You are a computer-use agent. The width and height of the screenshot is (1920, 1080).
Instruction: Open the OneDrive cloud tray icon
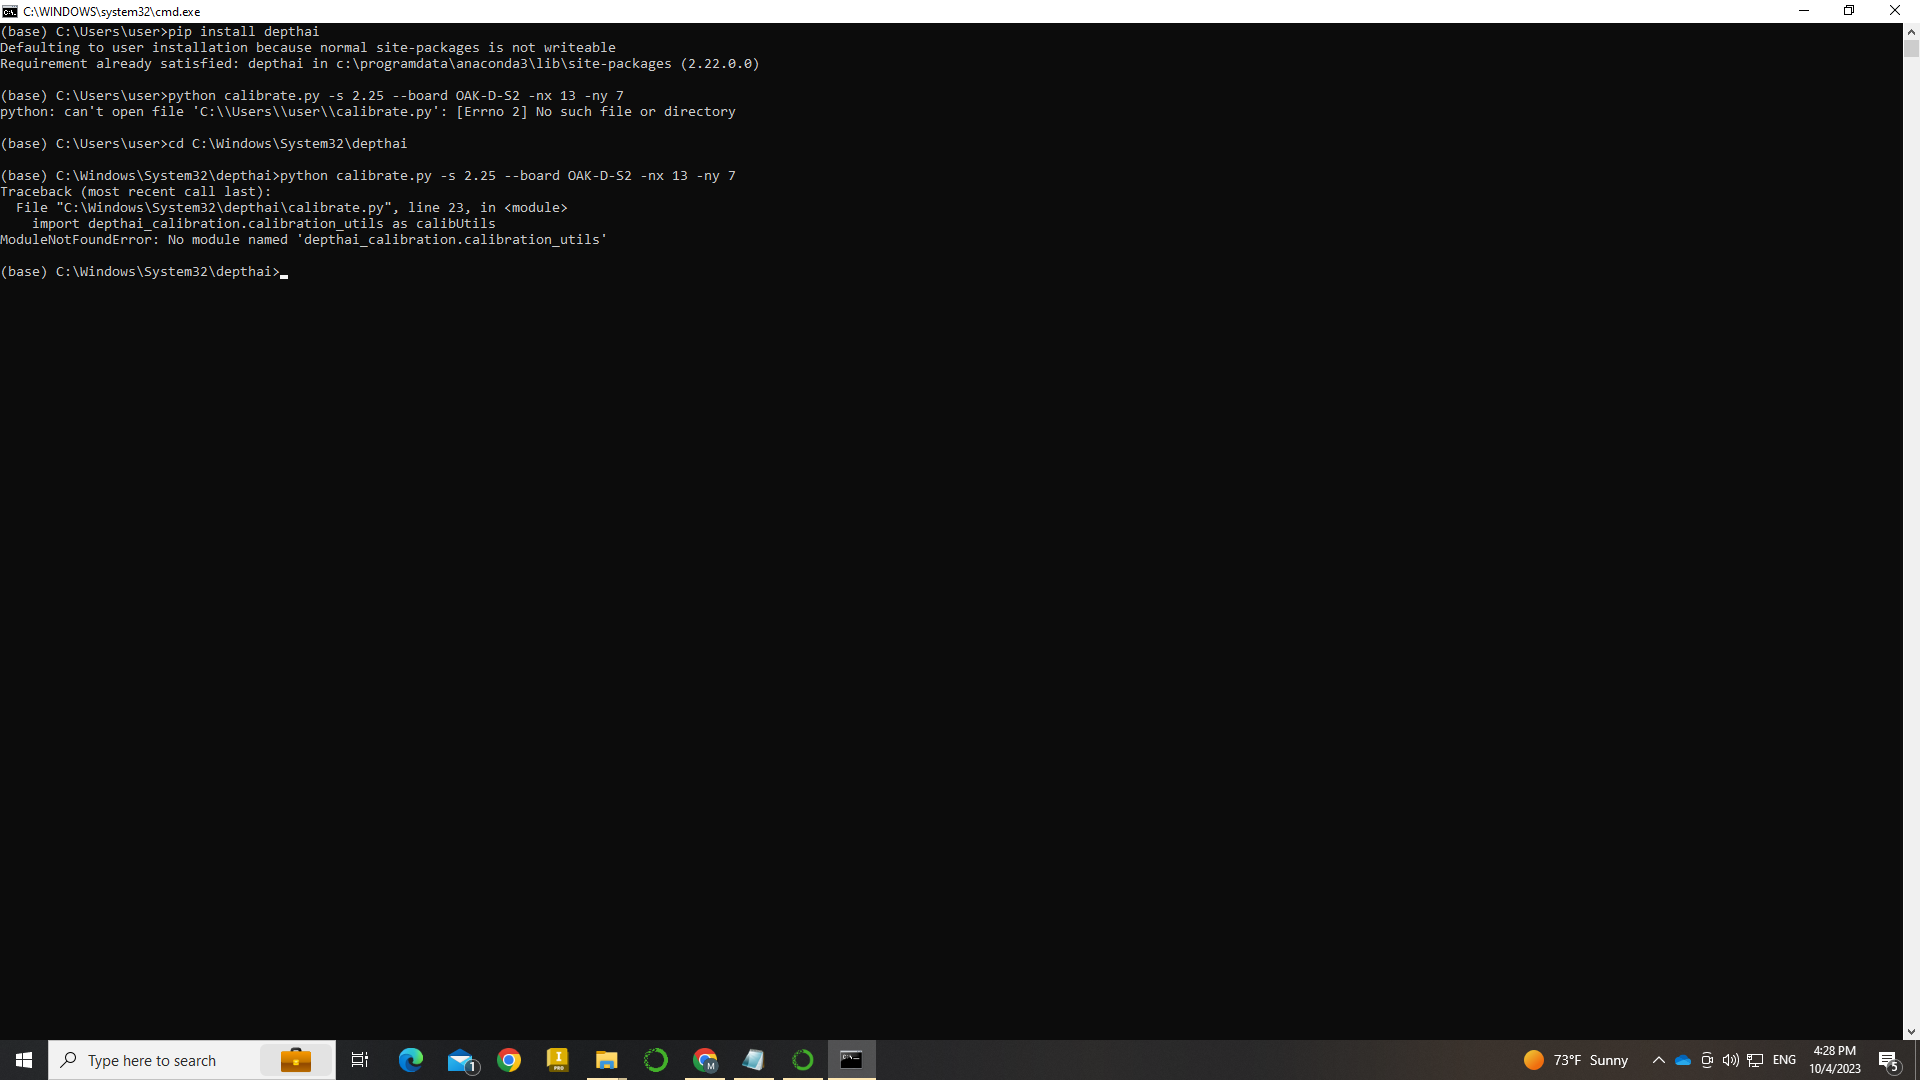(x=1683, y=1060)
